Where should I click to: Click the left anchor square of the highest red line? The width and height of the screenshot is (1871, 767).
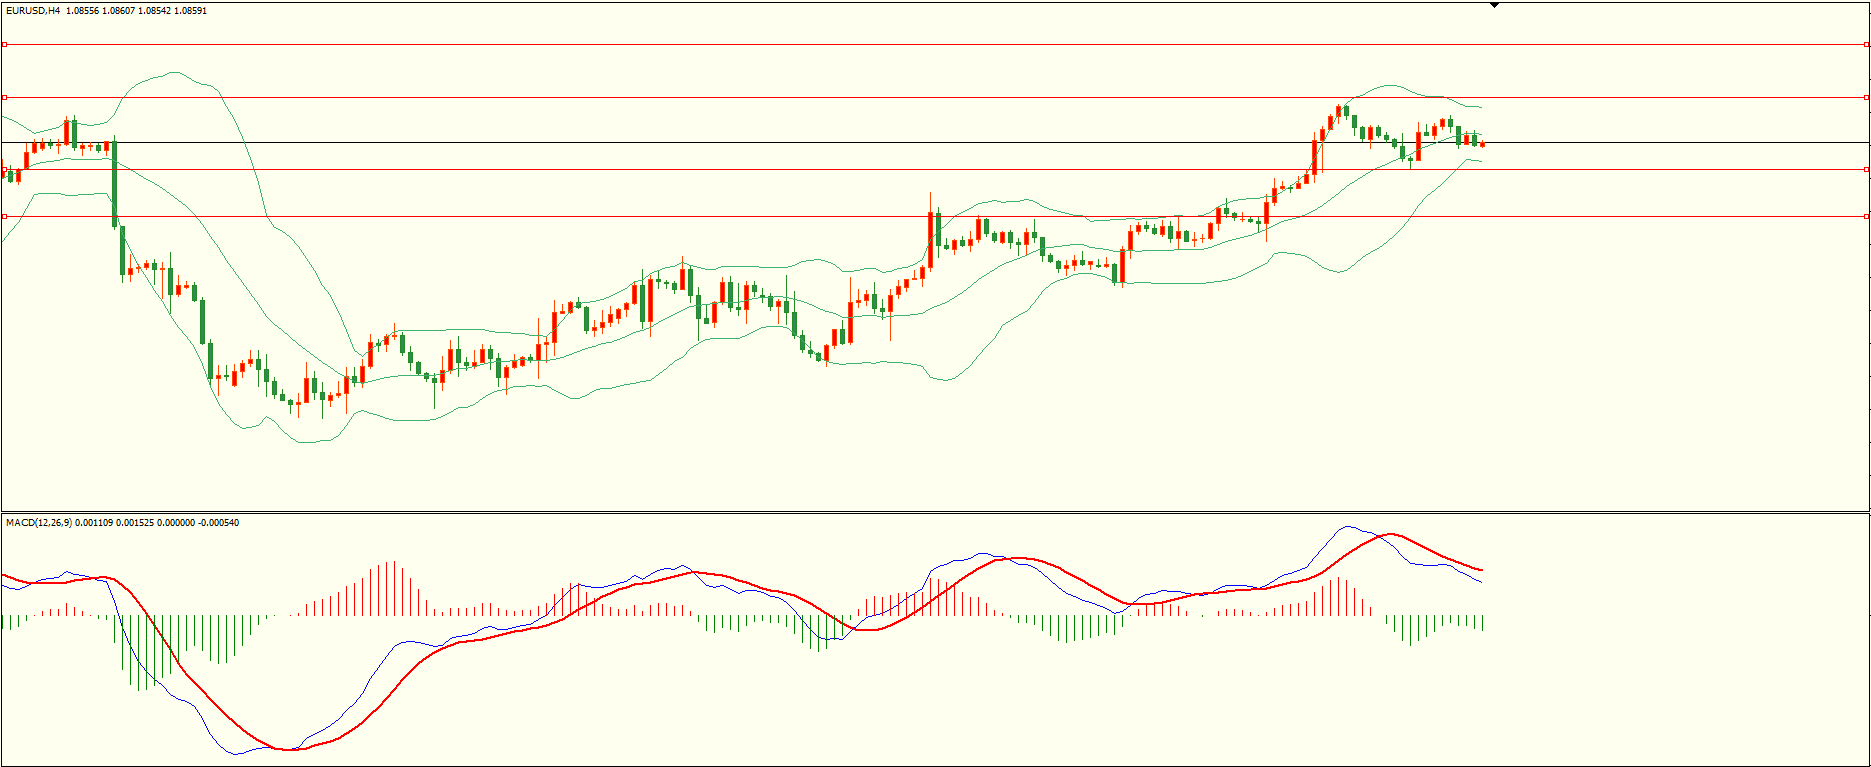tap(4, 44)
